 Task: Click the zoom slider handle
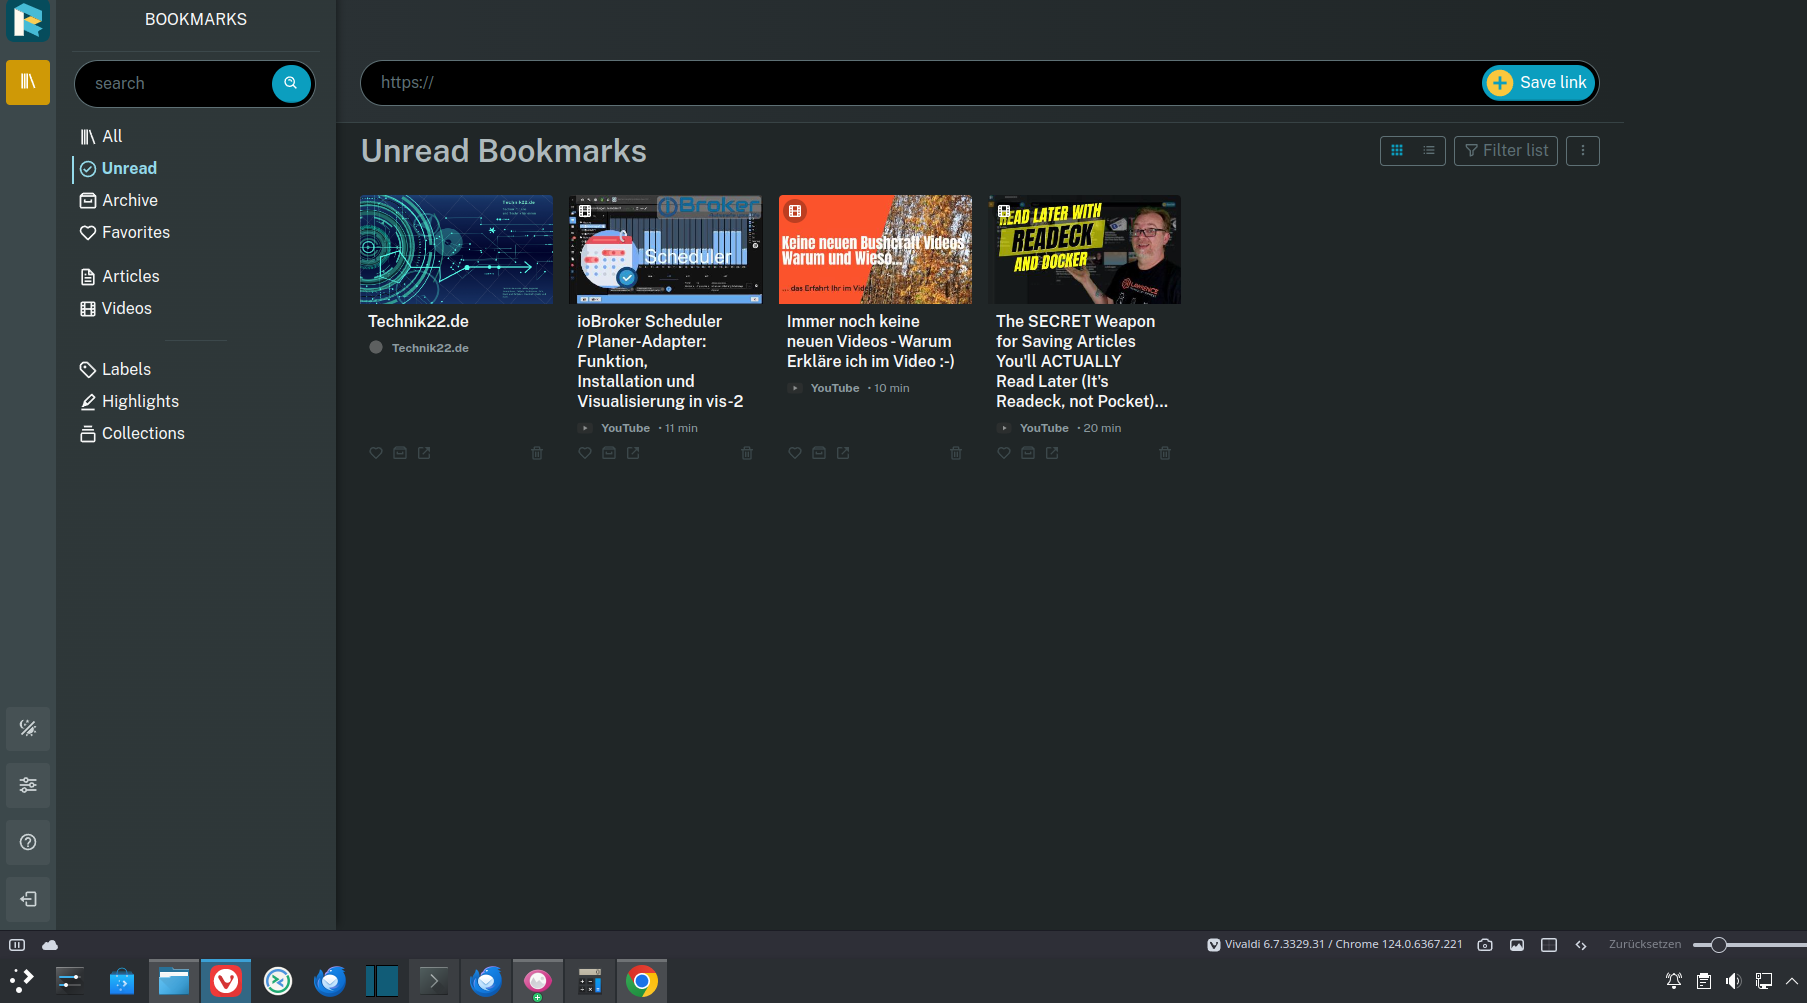click(1719, 945)
